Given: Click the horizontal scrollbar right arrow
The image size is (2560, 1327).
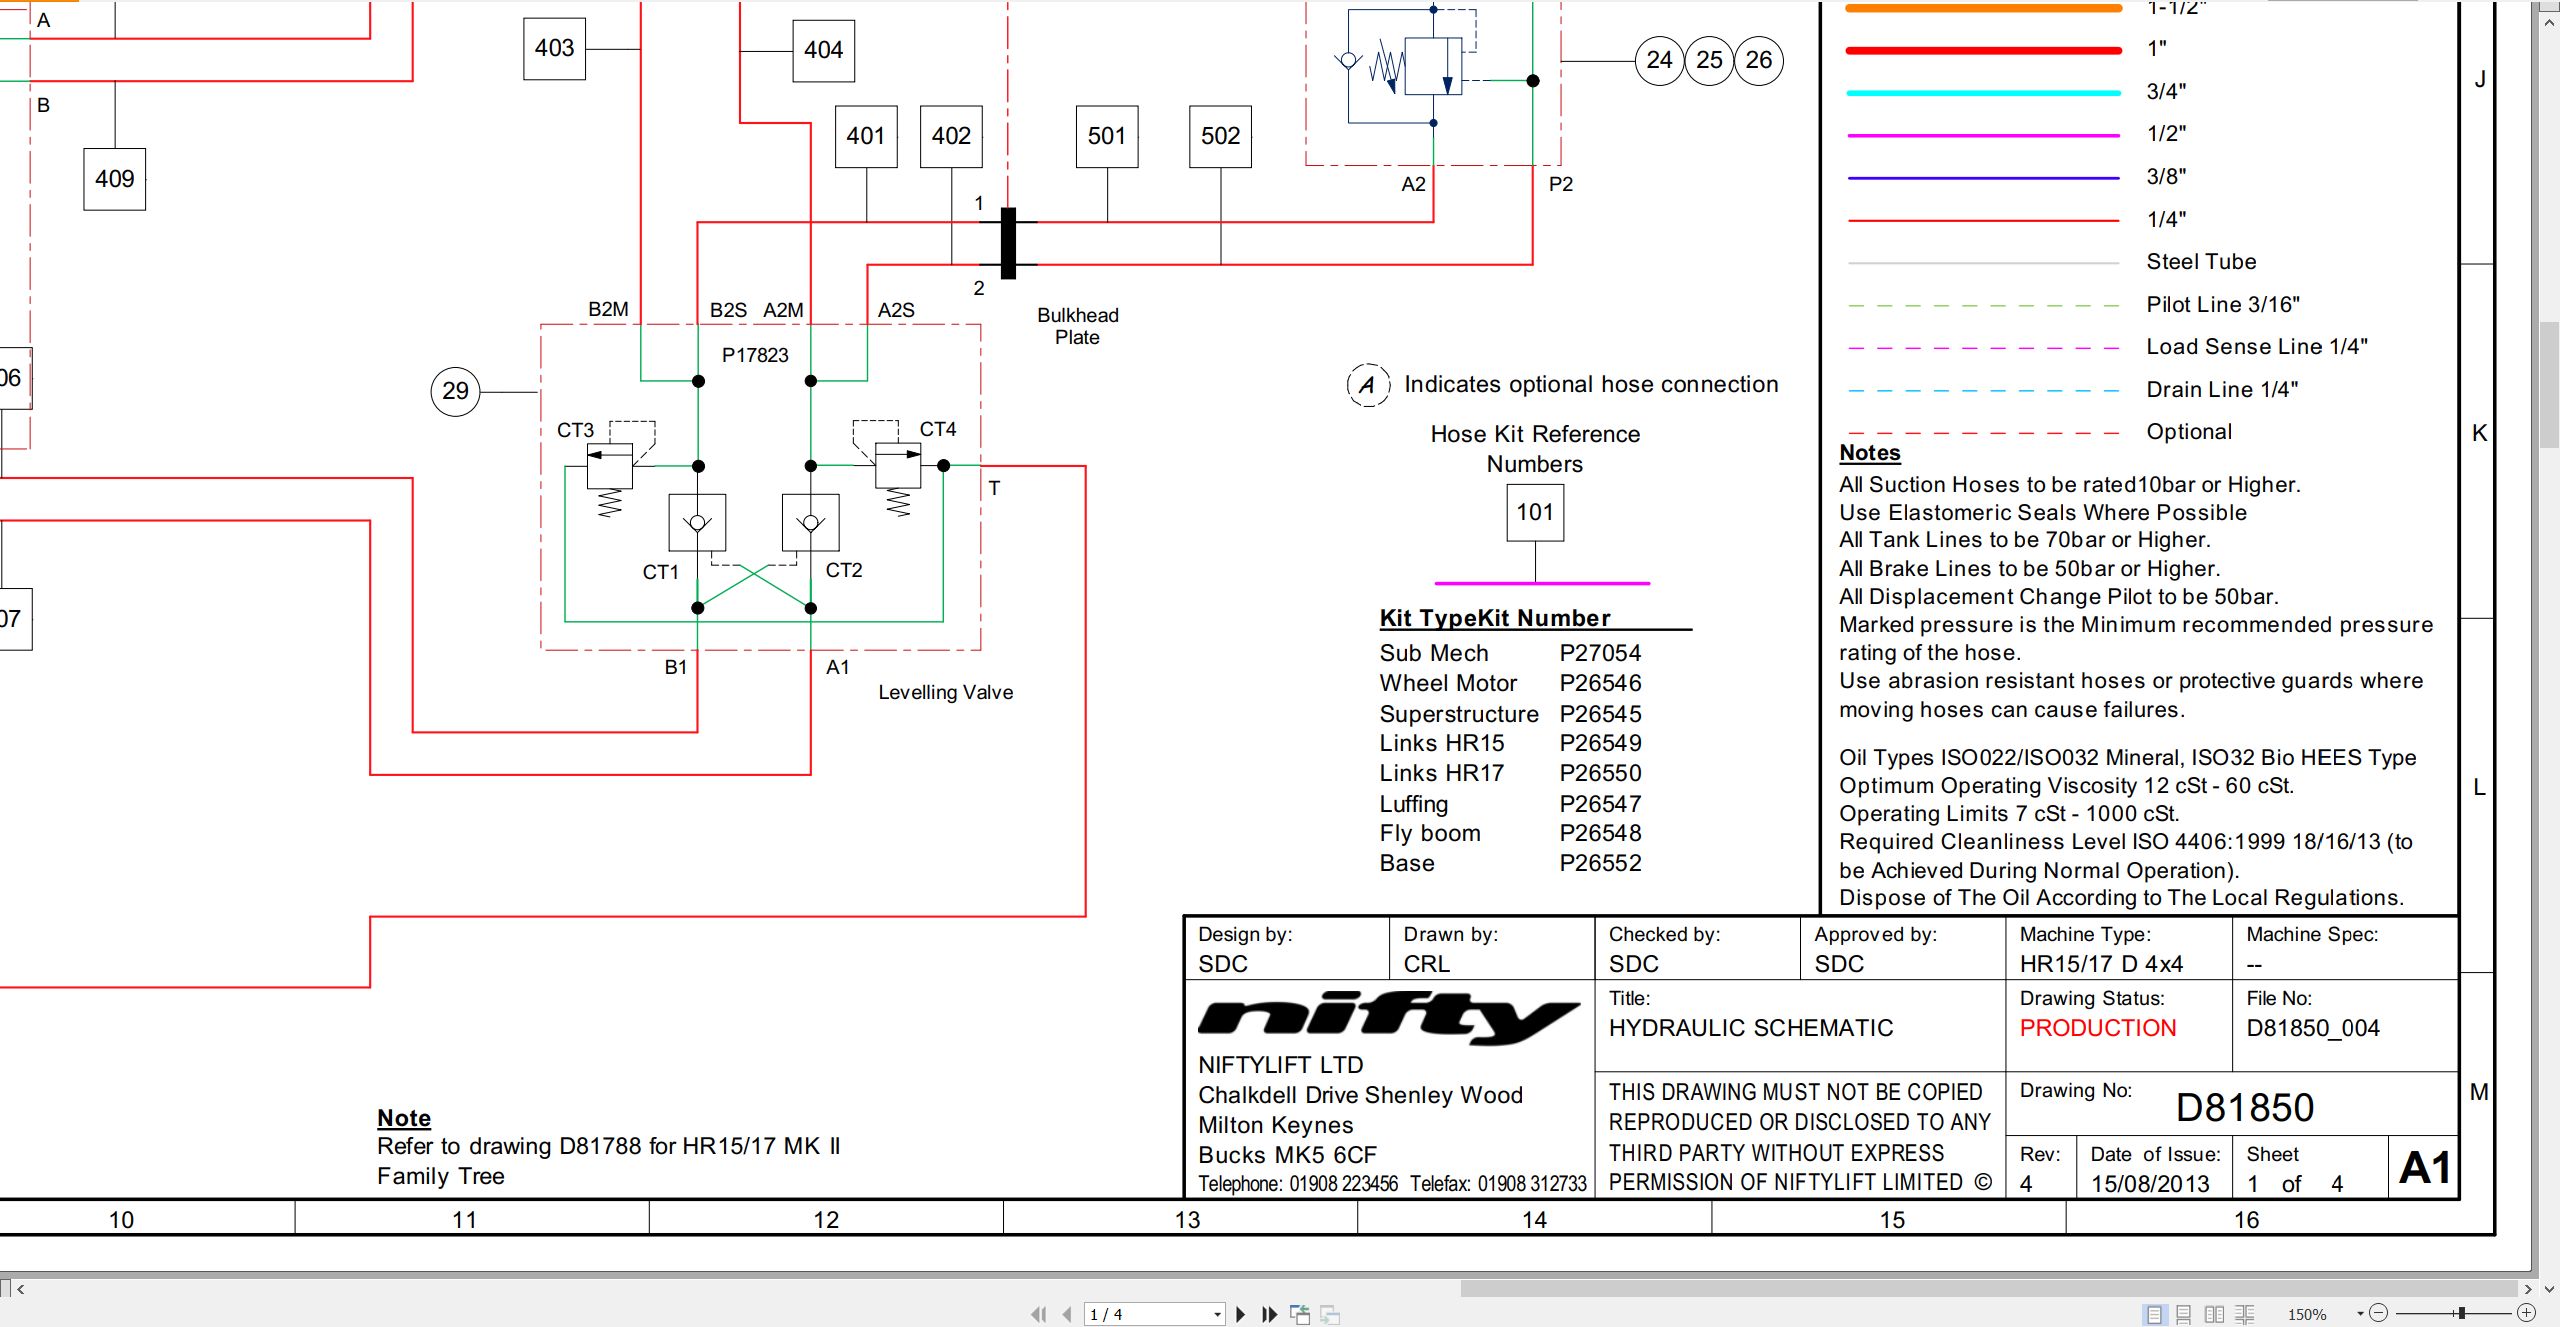Looking at the screenshot, I should [2527, 1289].
